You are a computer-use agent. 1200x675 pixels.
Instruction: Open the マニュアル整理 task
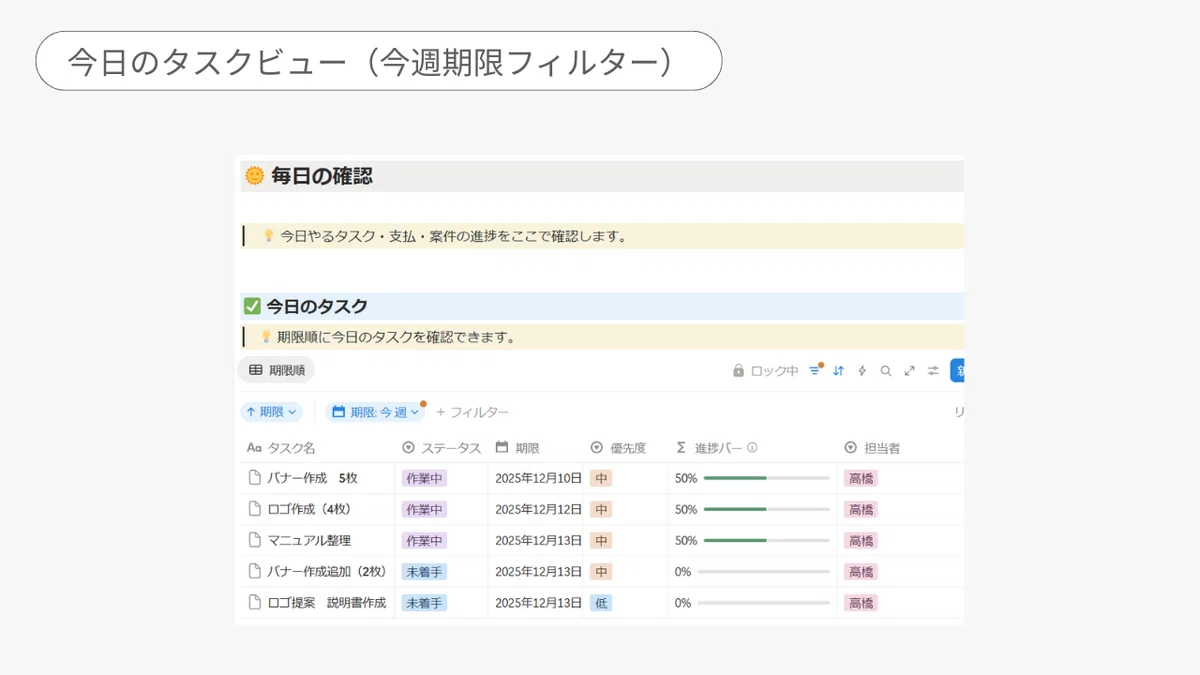pos(309,540)
